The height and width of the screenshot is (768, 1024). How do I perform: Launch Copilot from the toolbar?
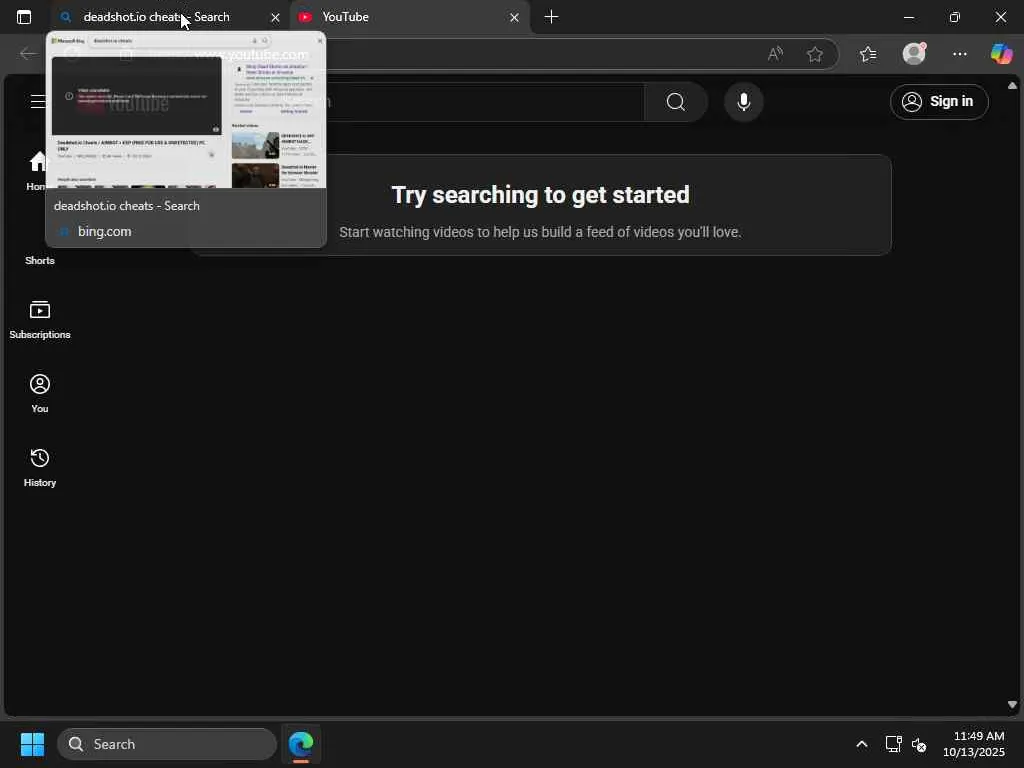1001,54
